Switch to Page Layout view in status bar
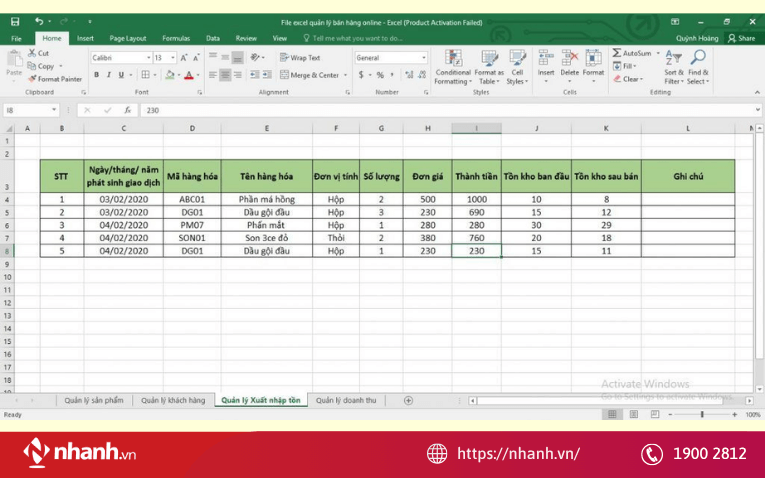 tap(633, 414)
